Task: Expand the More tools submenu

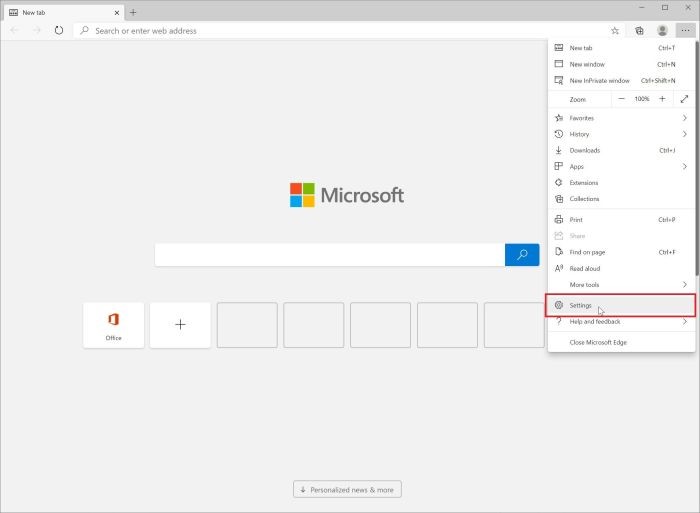Action: (x=621, y=284)
